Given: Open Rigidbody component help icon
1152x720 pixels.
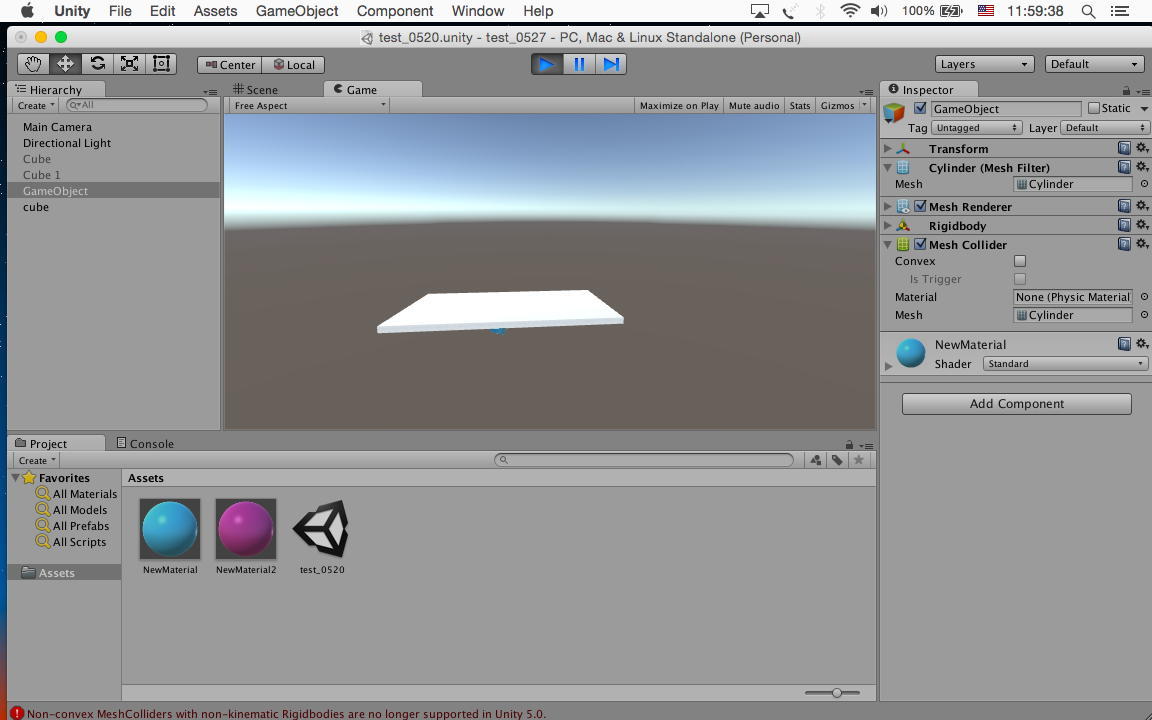Looking at the screenshot, I should point(1124,225).
